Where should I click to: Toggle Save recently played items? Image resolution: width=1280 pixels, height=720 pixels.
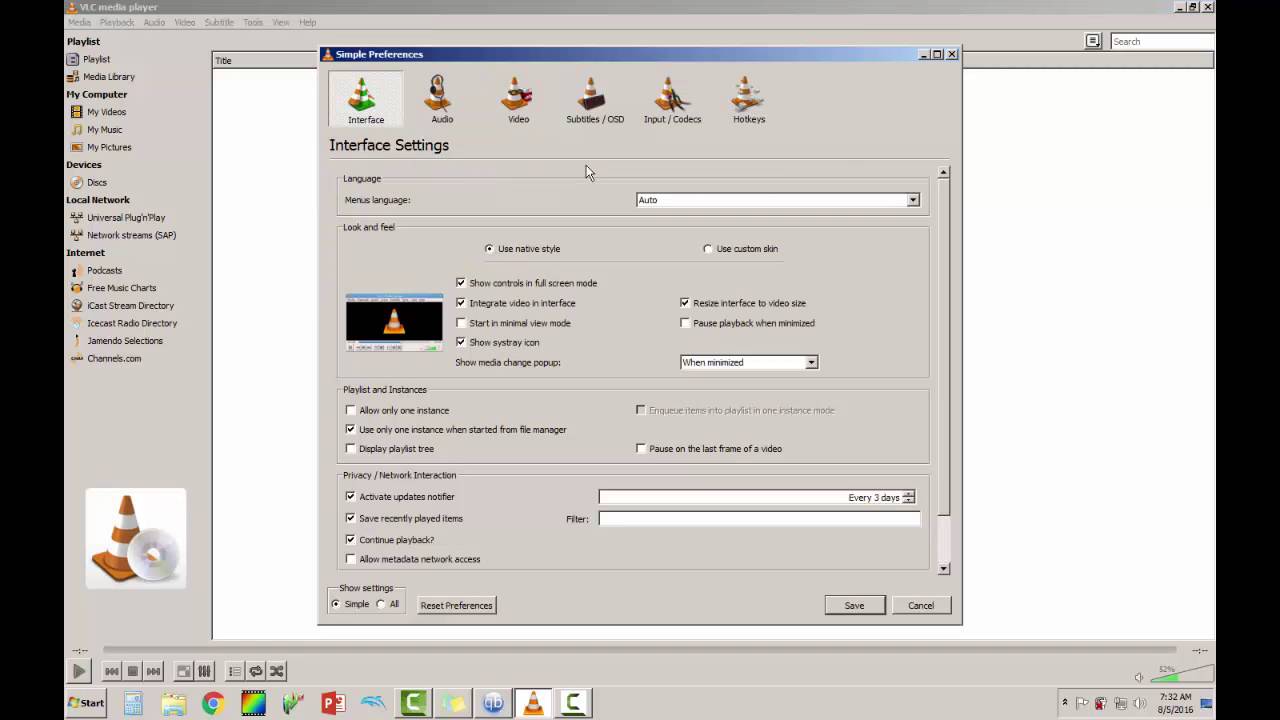tap(350, 518)
